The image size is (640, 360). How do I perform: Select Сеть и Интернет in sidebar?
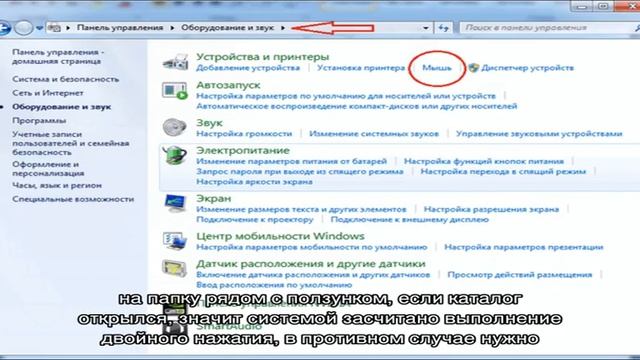click(48, 93)
